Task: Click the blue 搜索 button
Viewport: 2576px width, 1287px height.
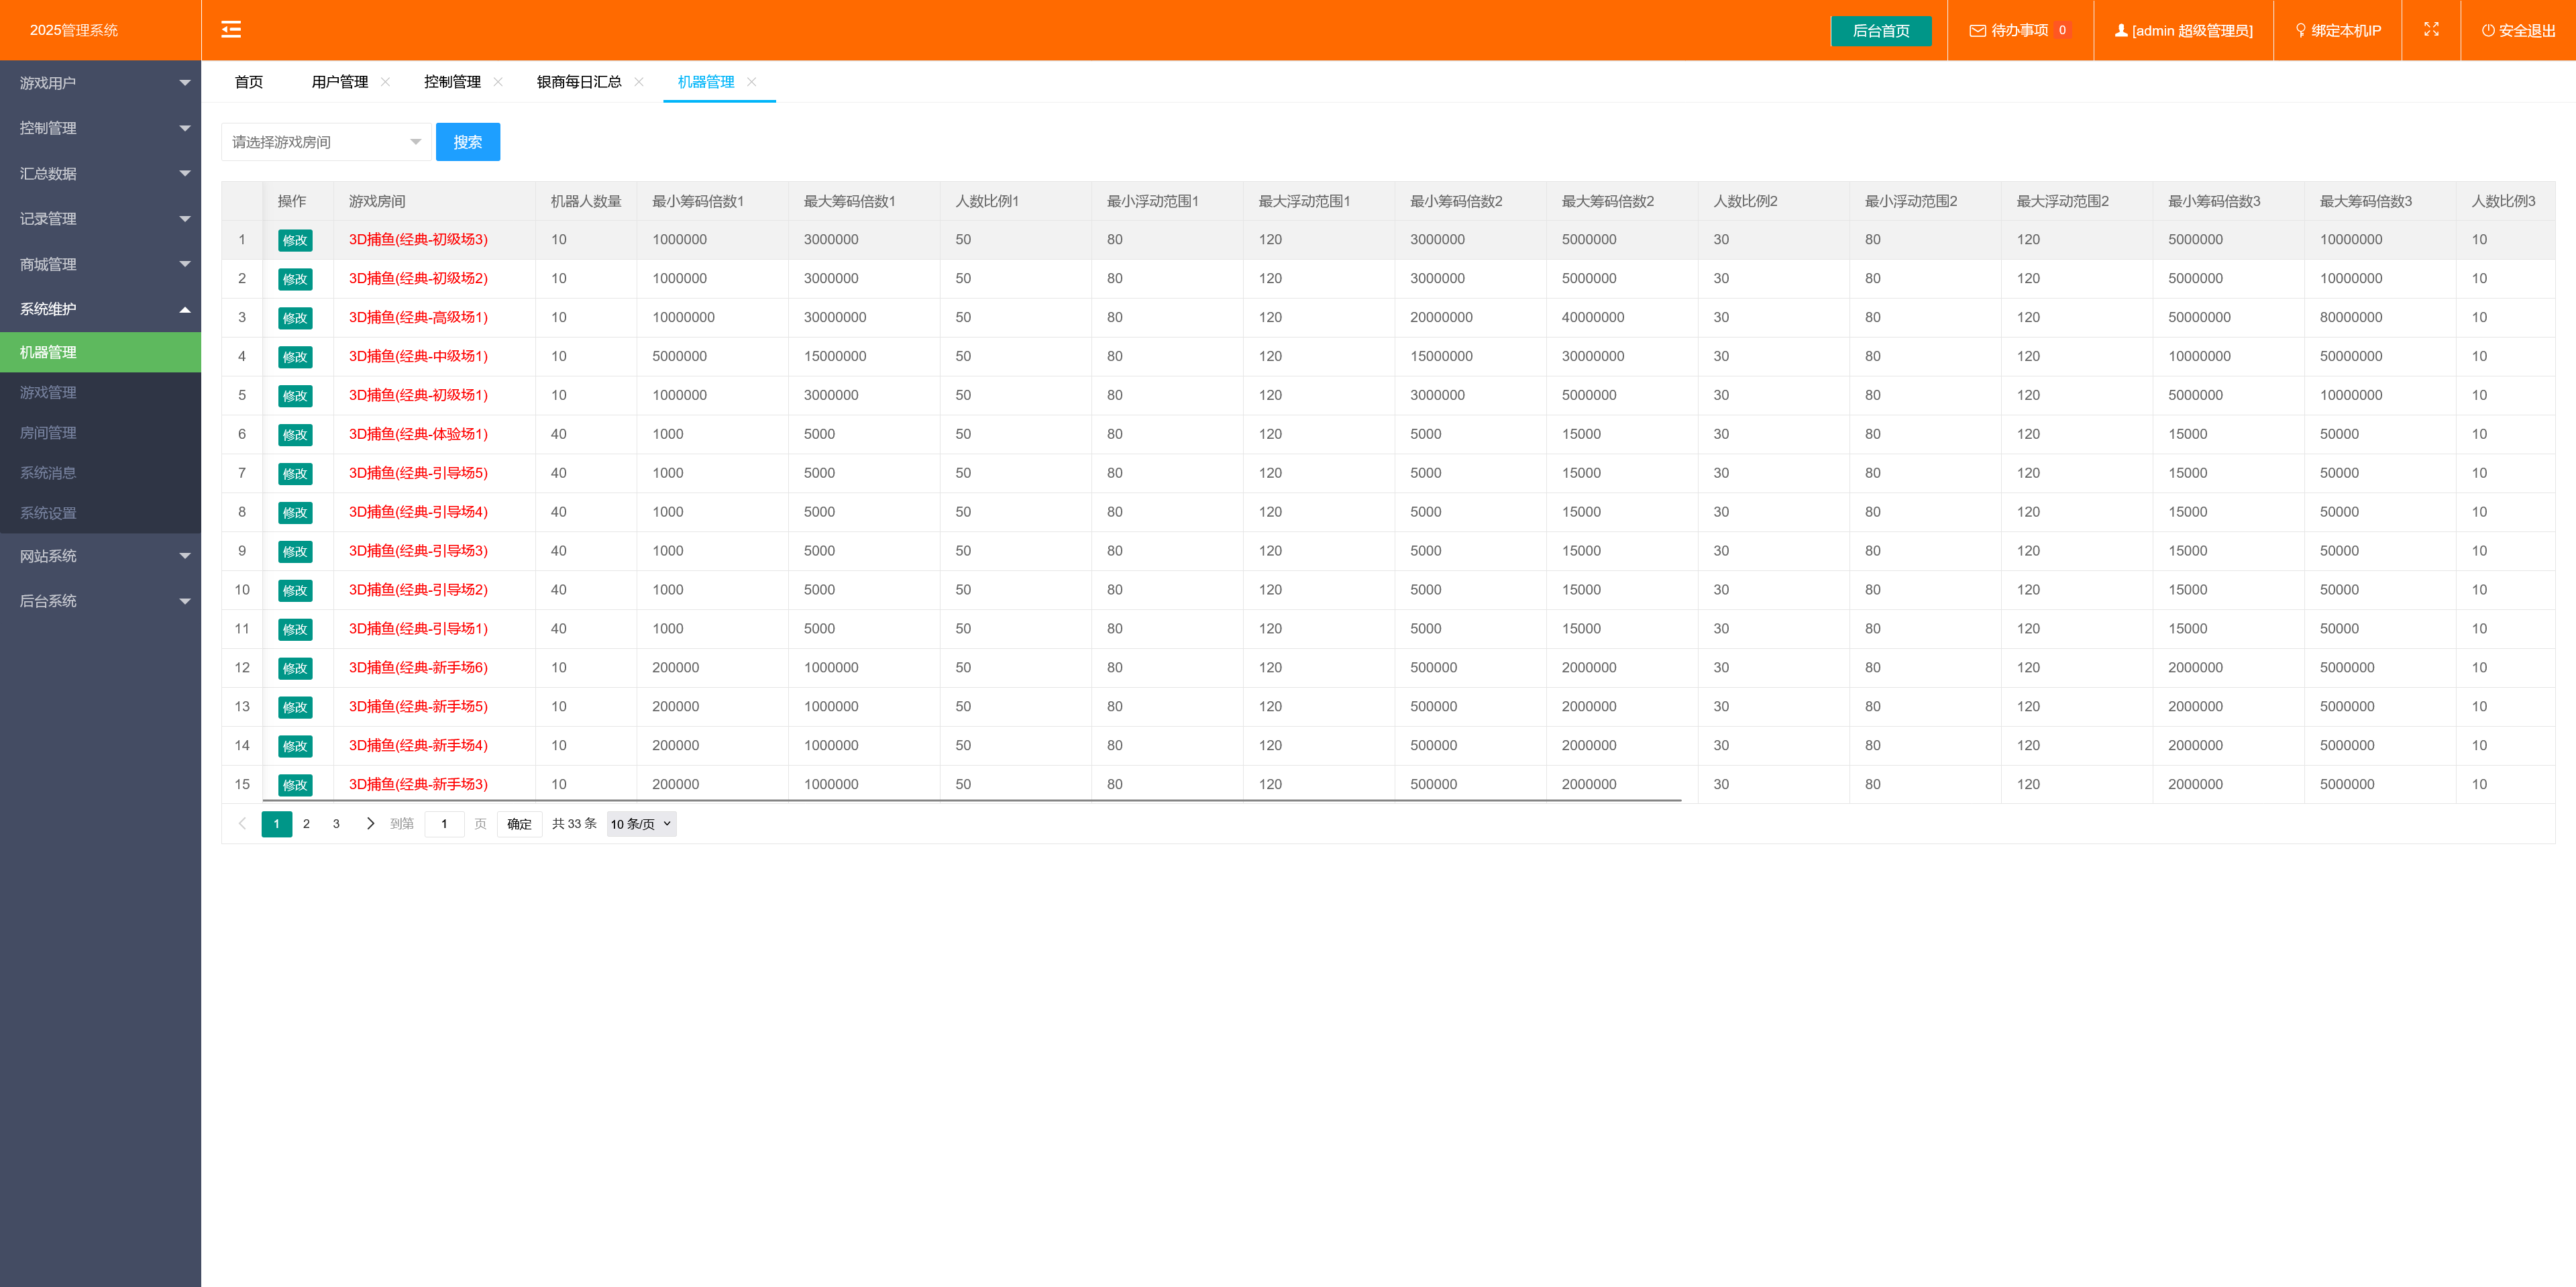Action: click(x=467, y=142)
